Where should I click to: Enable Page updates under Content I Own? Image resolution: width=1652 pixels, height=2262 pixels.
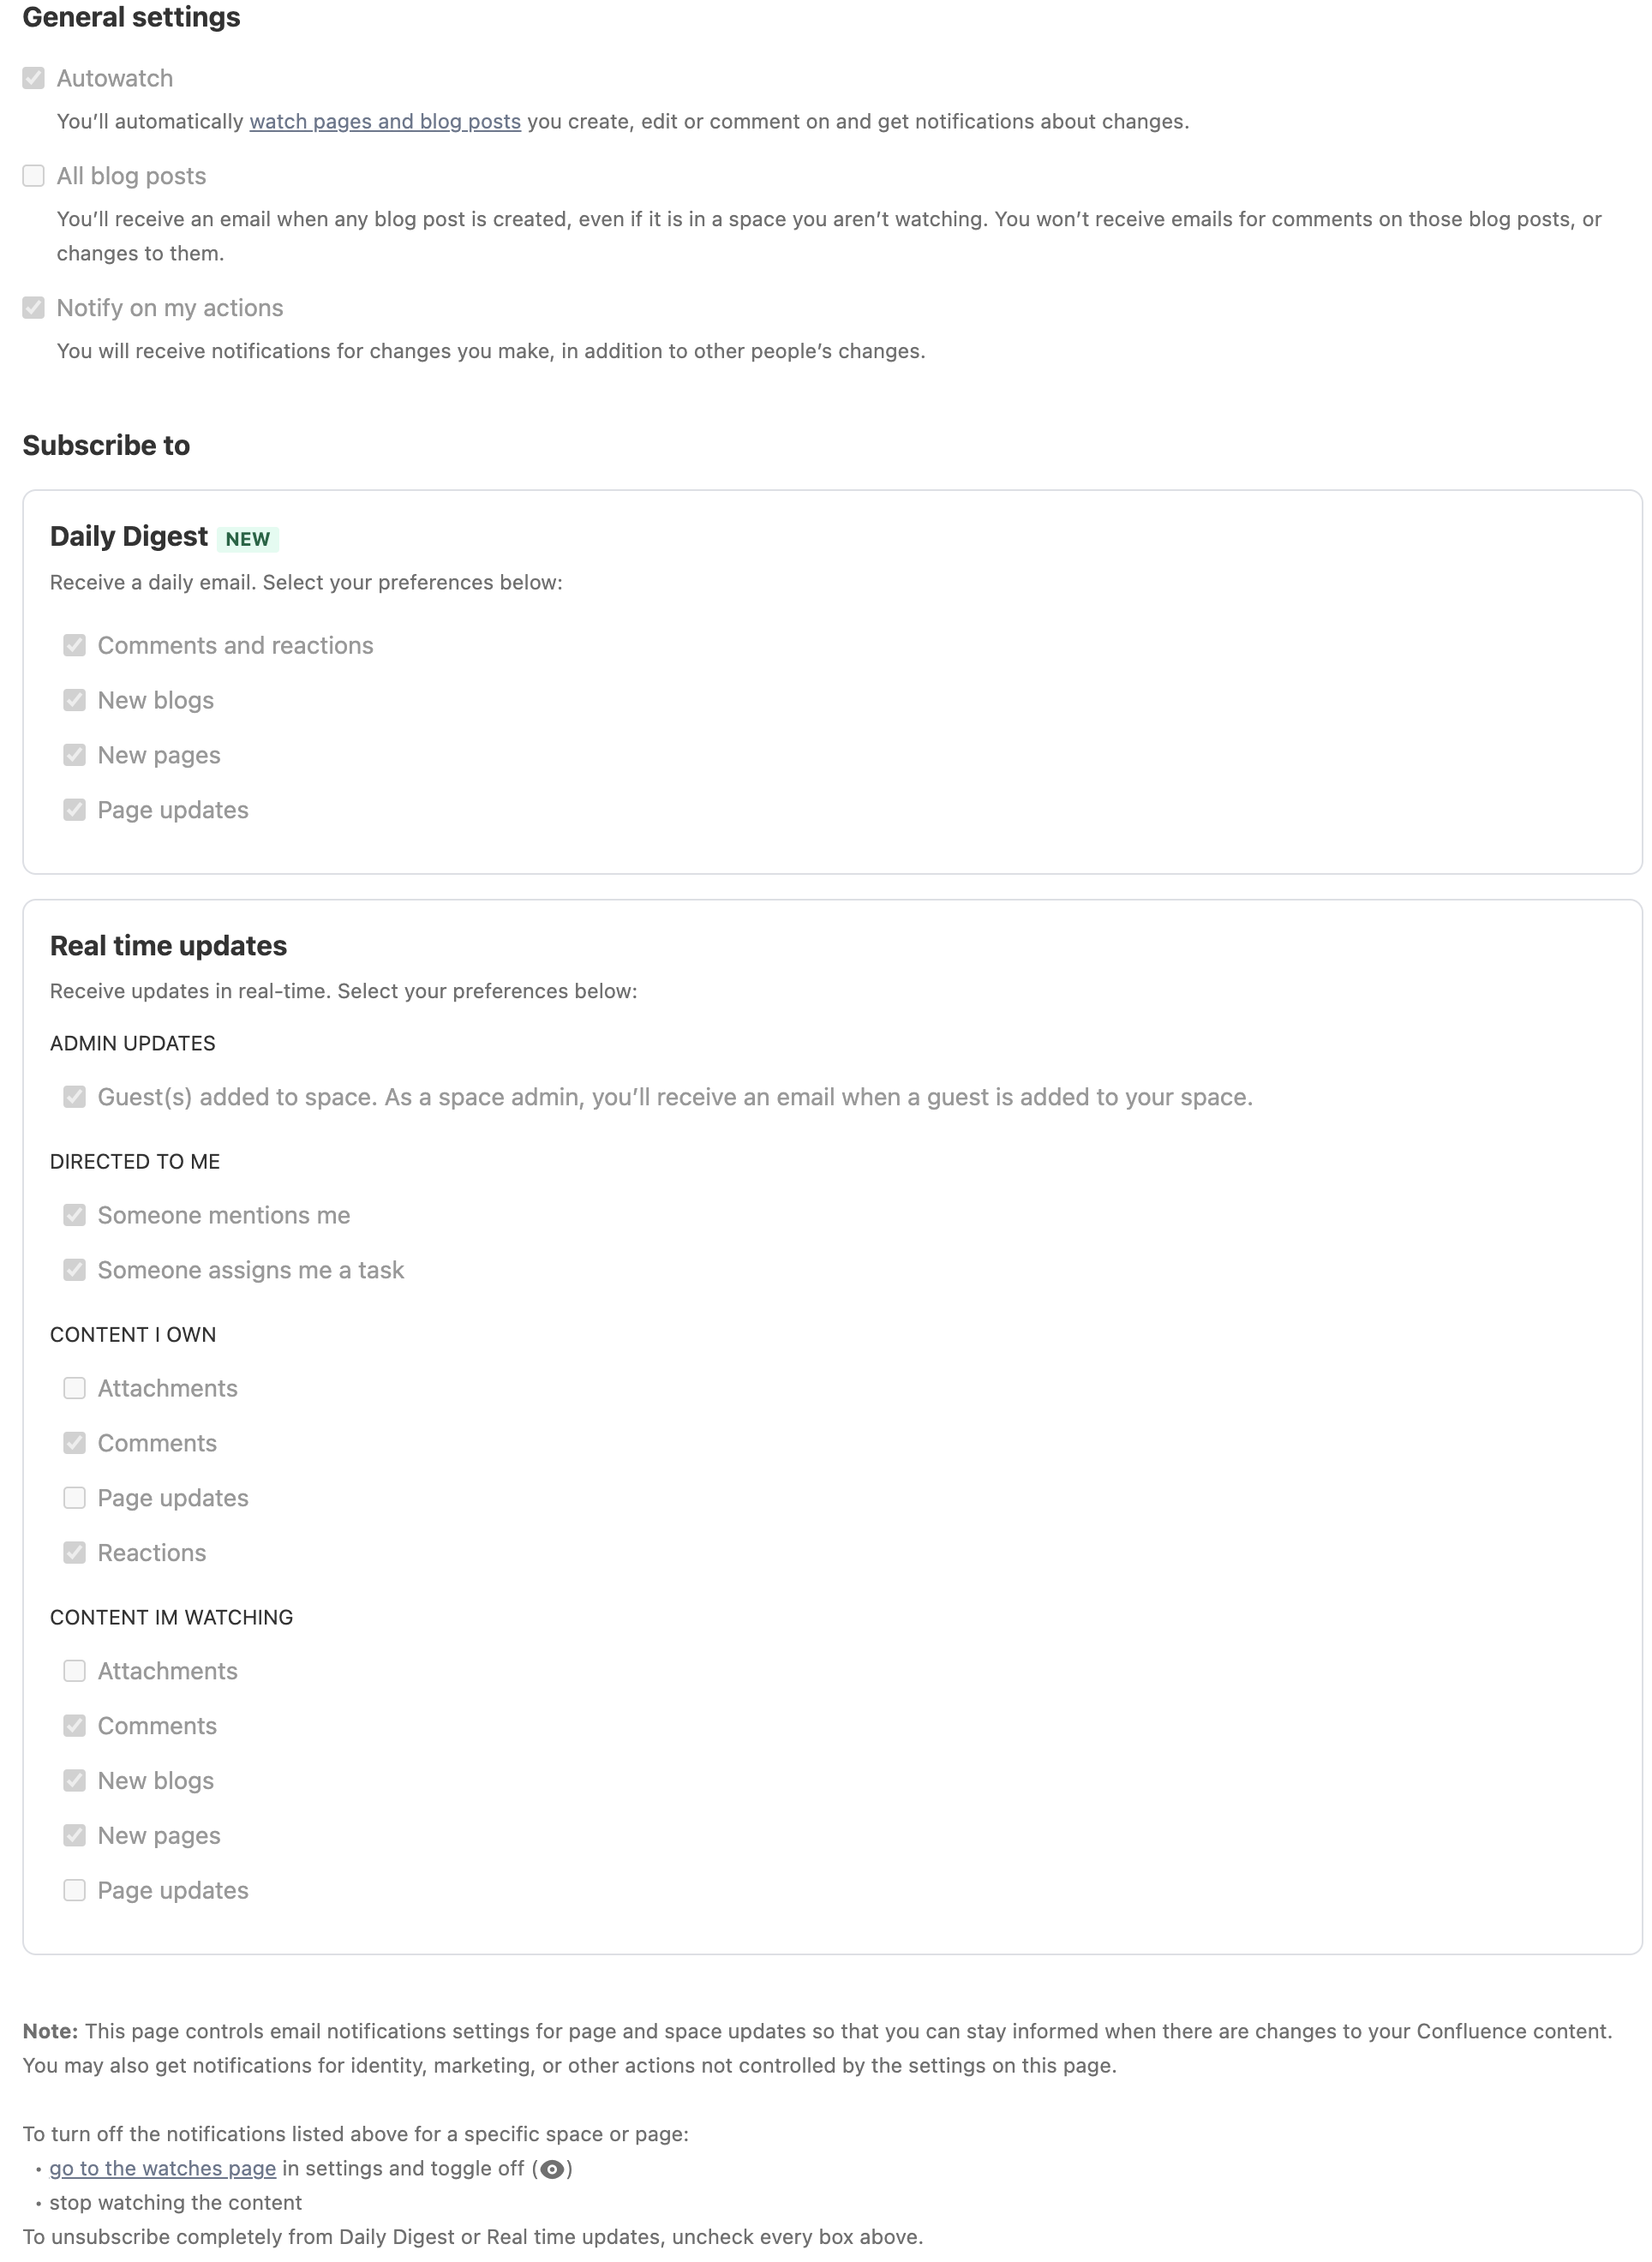click(75, 1498)
